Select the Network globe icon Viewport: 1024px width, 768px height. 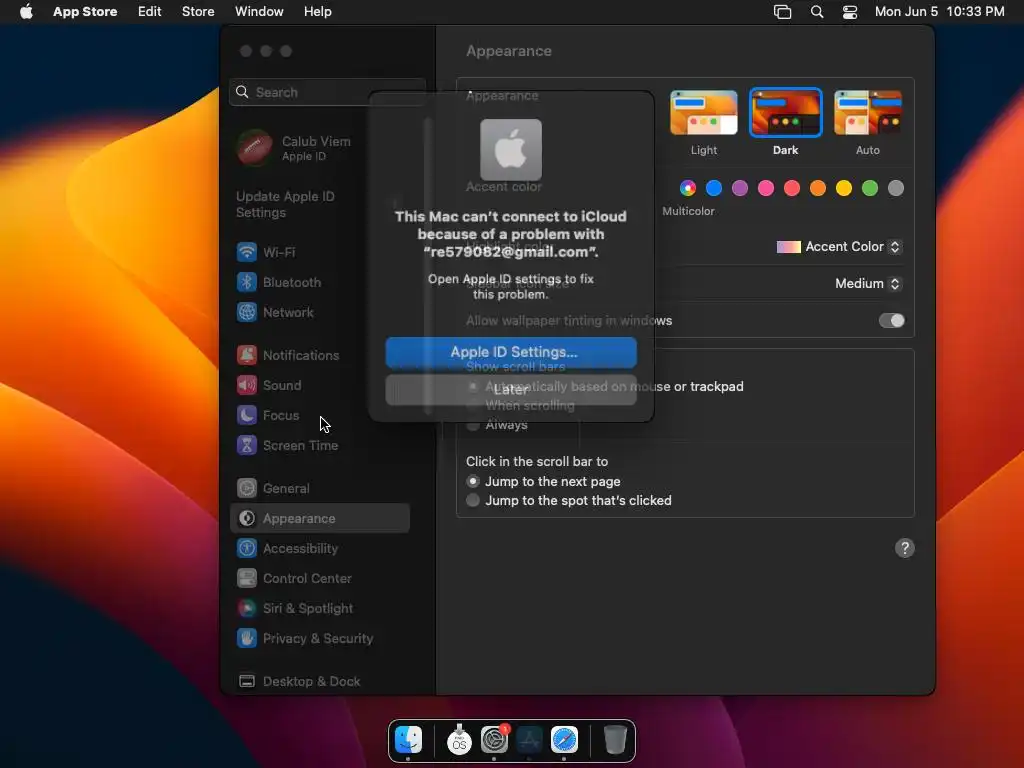[x=246, y=312]
